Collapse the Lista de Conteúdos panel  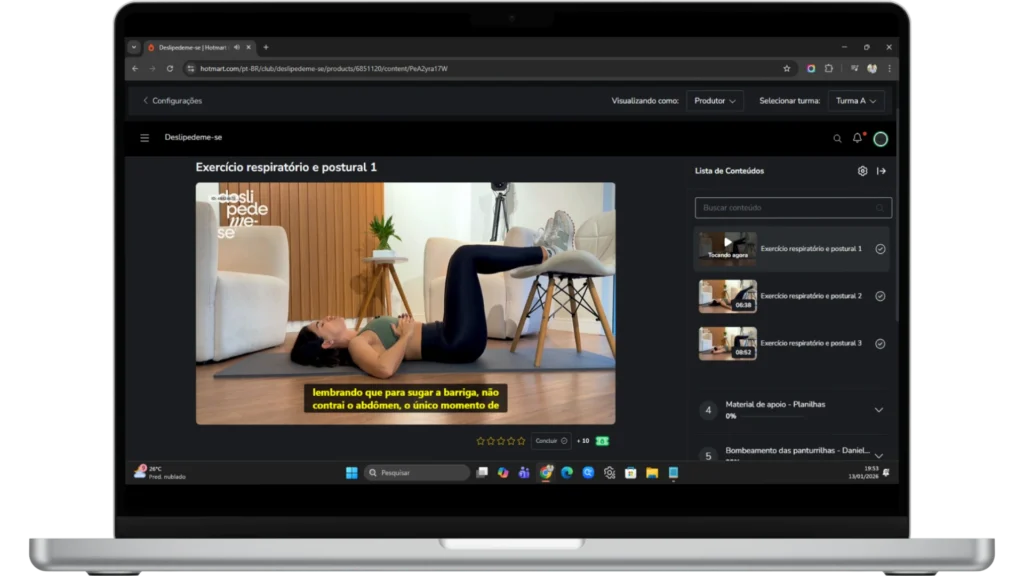coord(881,171)
